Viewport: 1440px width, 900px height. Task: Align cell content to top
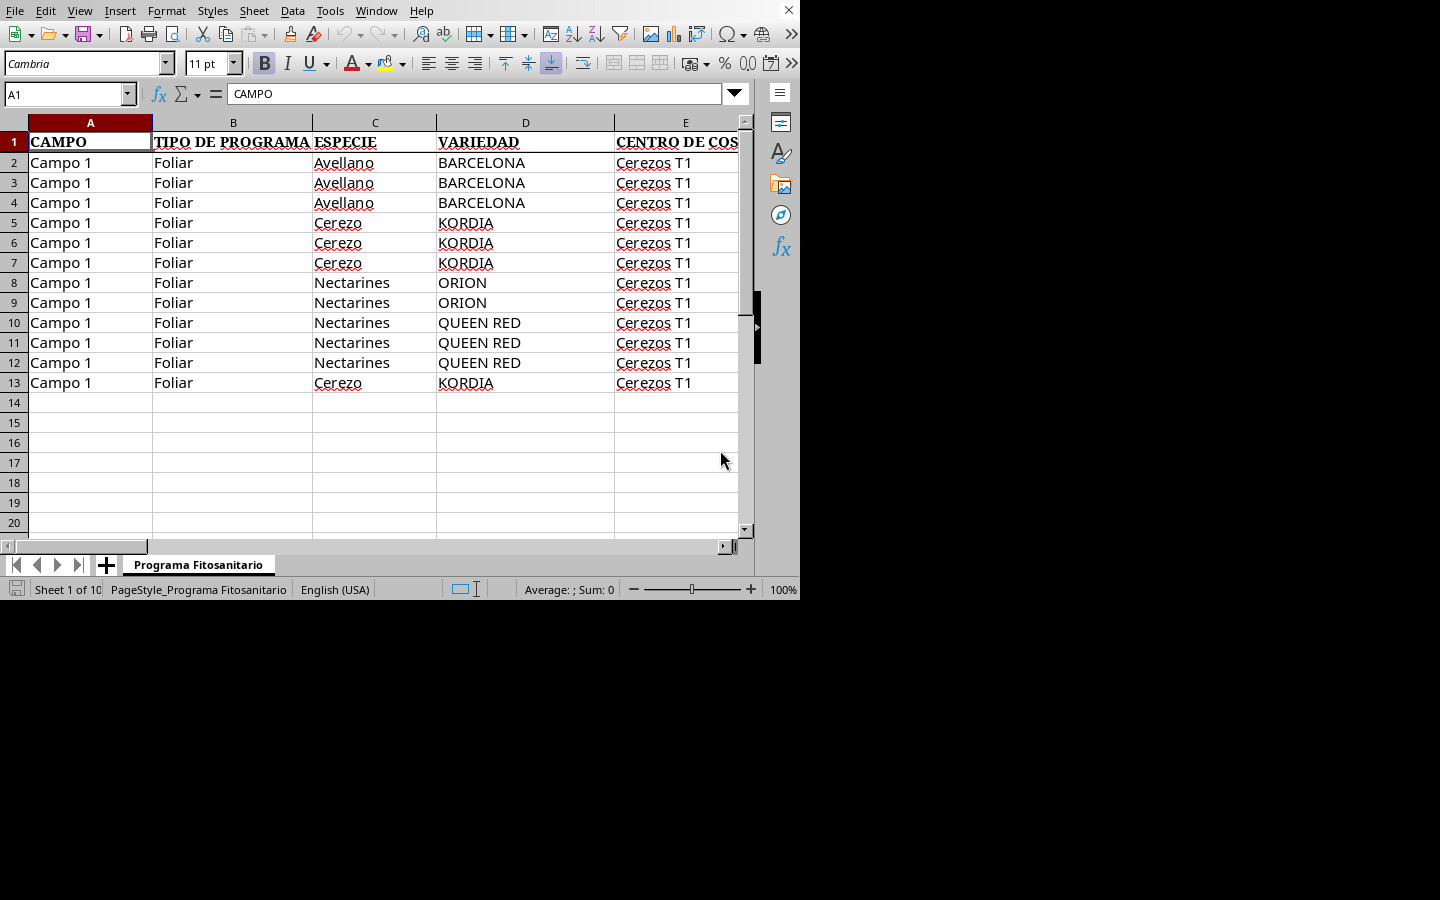[505, 63]
